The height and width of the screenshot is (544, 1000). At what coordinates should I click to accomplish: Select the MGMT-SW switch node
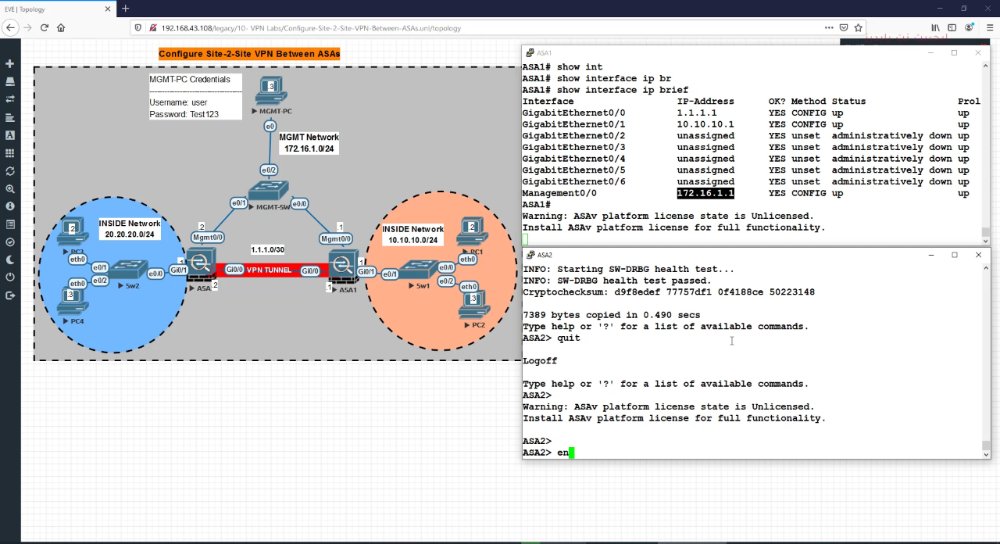268,191
